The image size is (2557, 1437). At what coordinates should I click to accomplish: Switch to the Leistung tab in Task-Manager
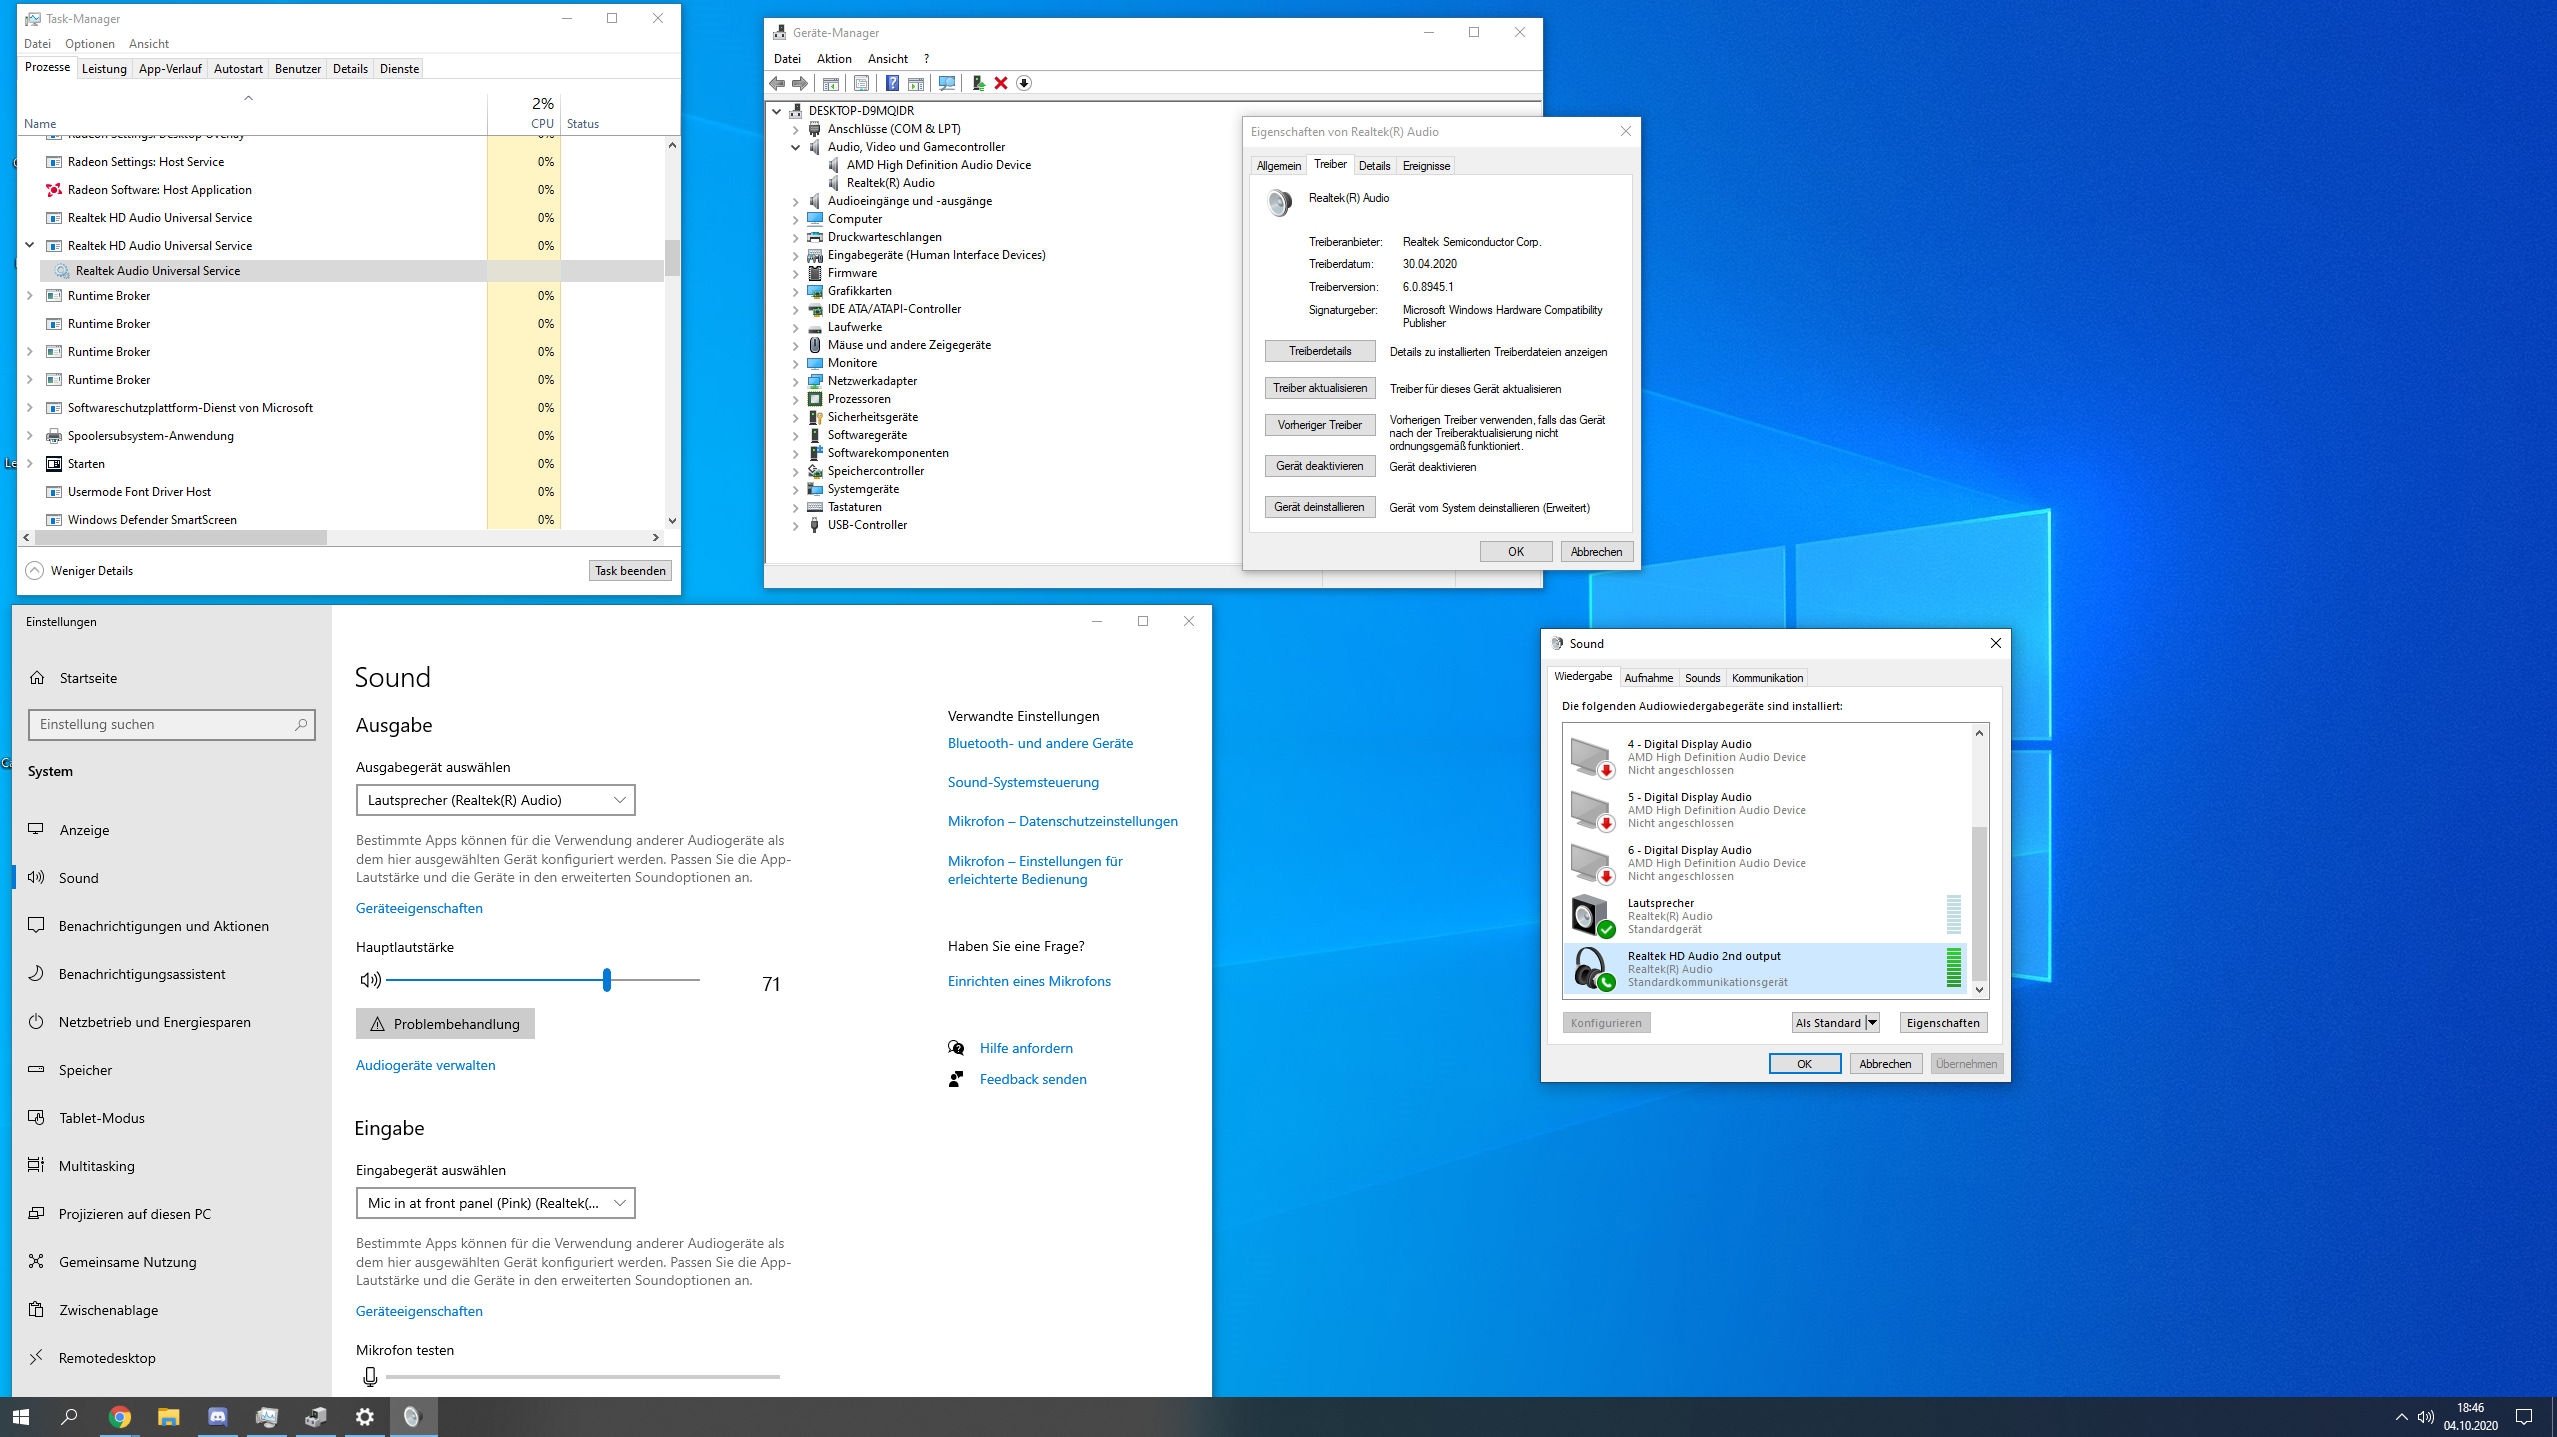pos(104,69)
